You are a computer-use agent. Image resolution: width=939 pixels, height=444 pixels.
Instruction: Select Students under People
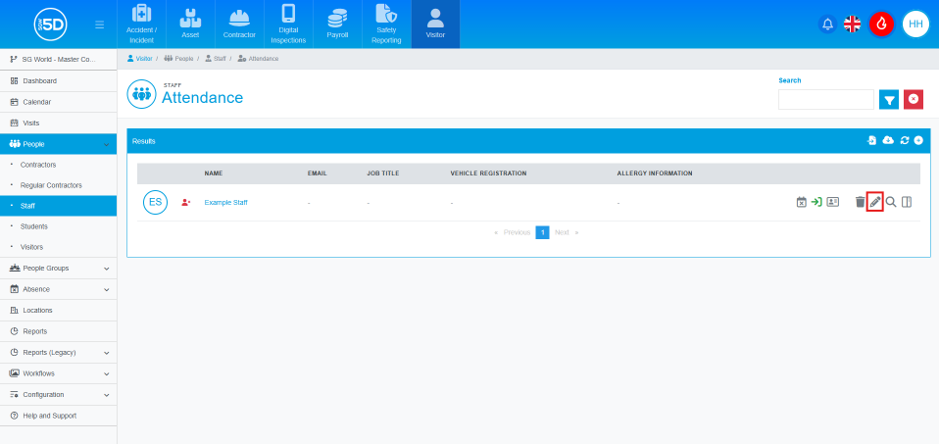(x=58, y=226)
